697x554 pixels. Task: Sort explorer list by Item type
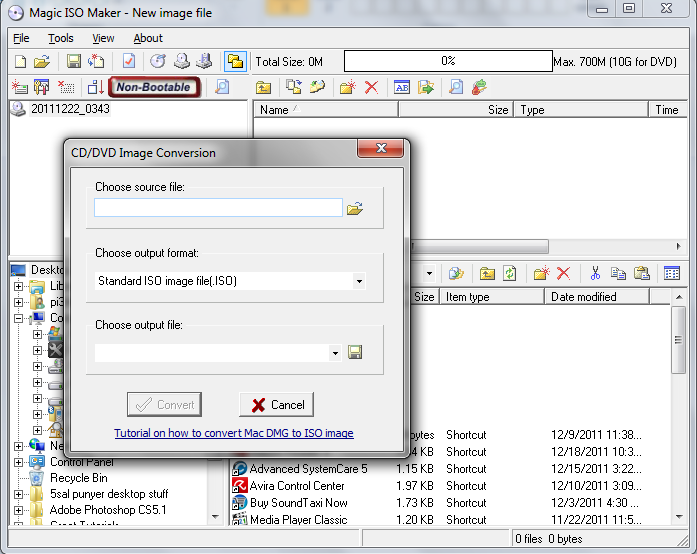tap(492, 297)
